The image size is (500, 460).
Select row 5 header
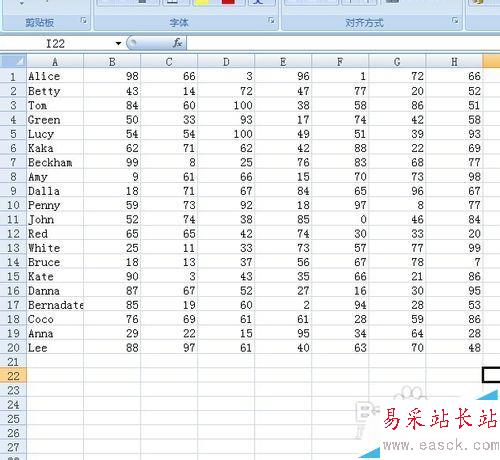click(13, 134)
